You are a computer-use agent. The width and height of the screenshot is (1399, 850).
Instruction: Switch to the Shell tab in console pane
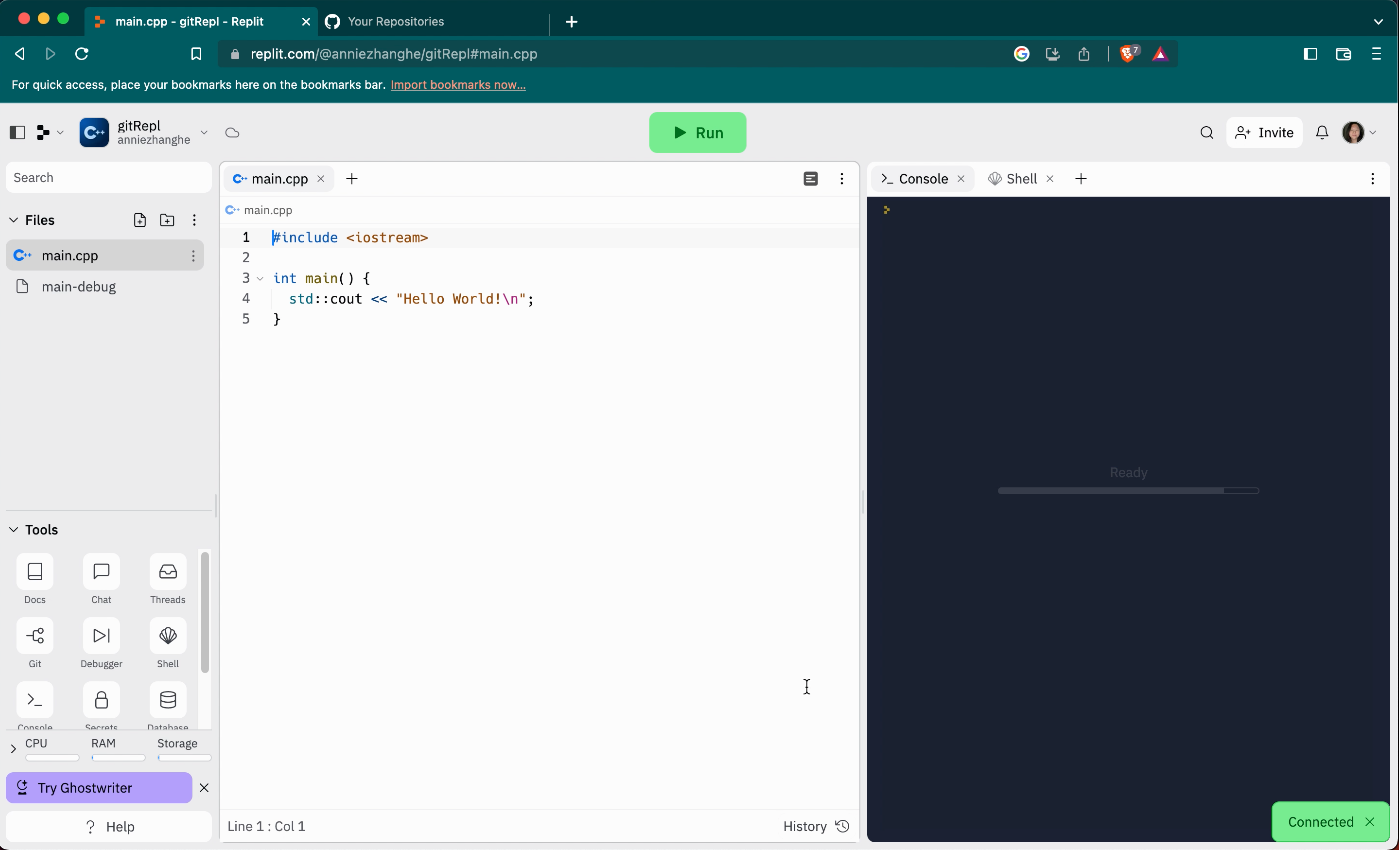[1020, 178]
